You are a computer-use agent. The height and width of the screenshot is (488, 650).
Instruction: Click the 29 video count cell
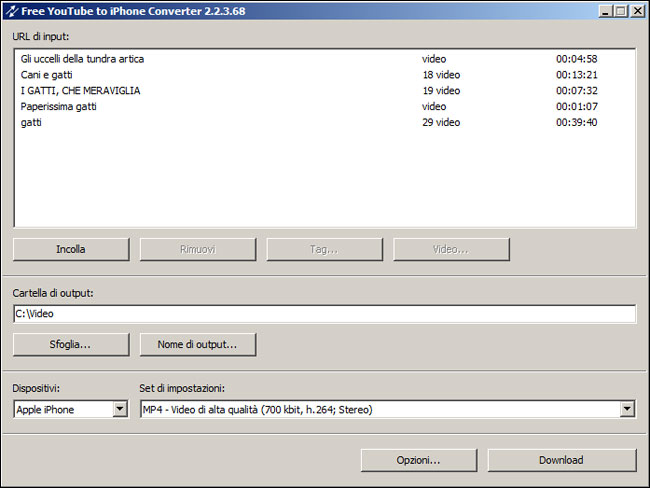click(x=441, y=123)
